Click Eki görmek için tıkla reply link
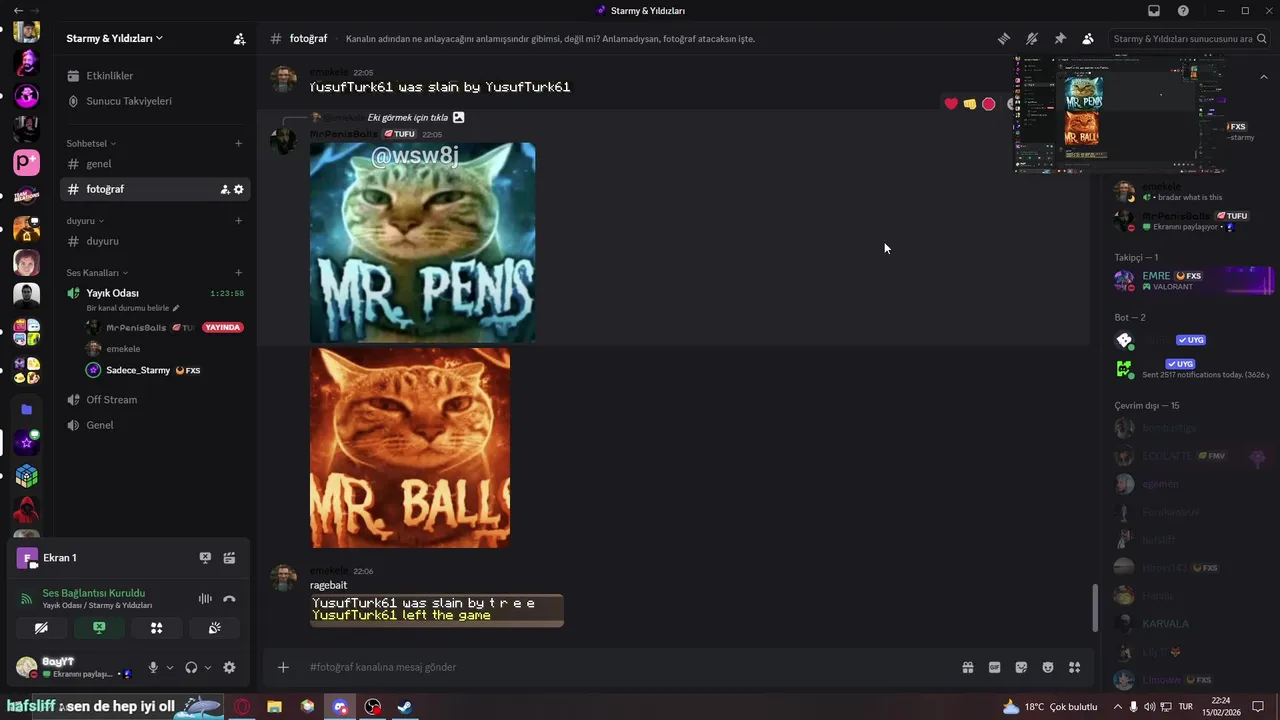 [408, 117]
